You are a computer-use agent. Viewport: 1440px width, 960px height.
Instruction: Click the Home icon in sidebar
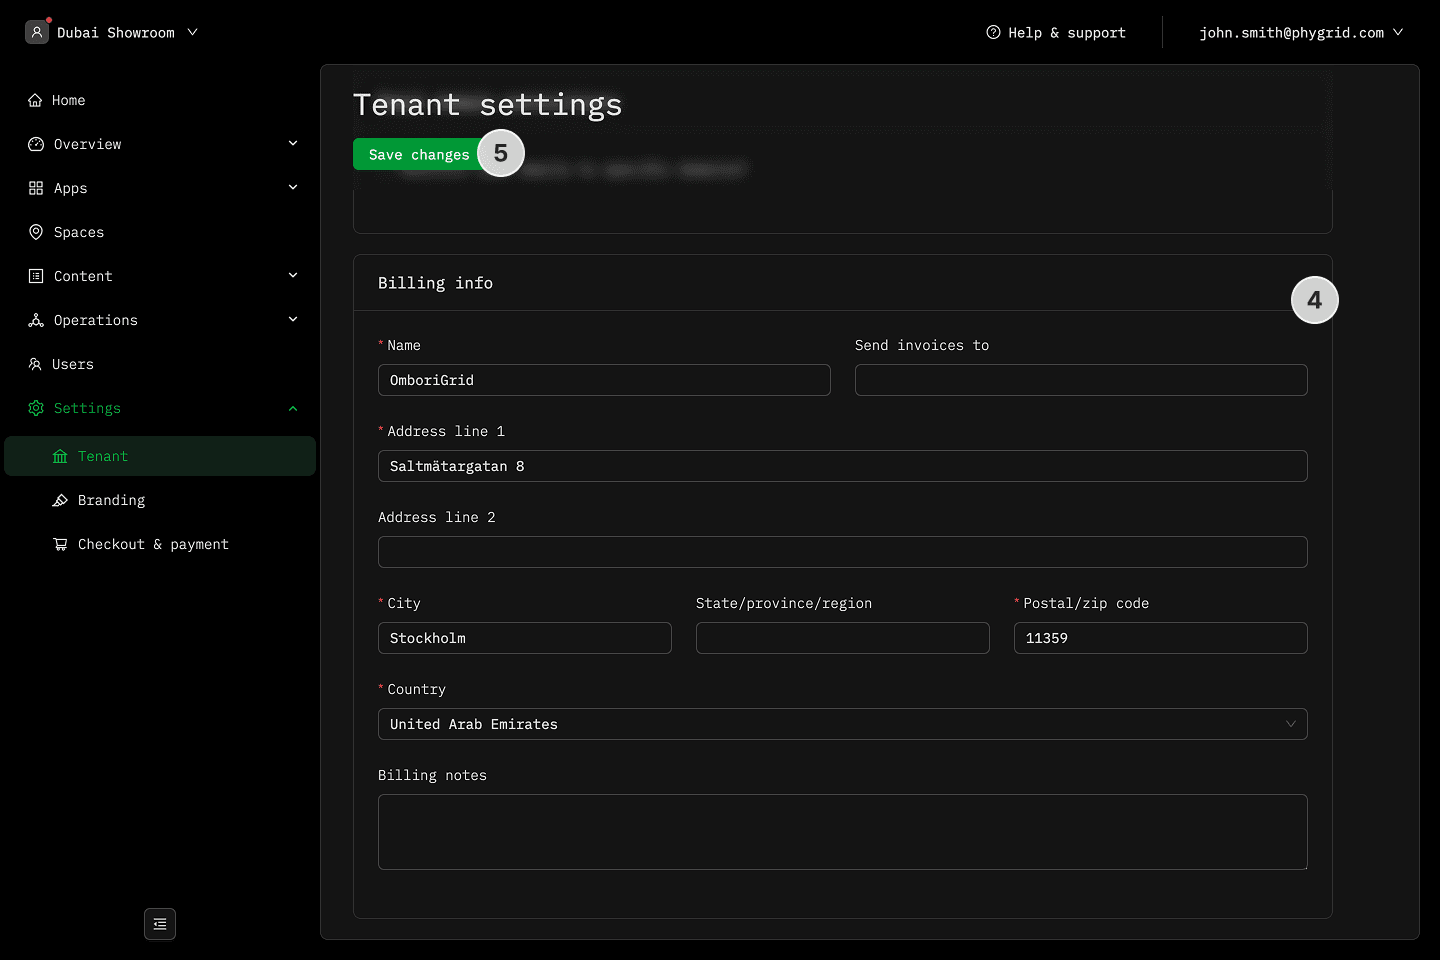tap(35, 100)
